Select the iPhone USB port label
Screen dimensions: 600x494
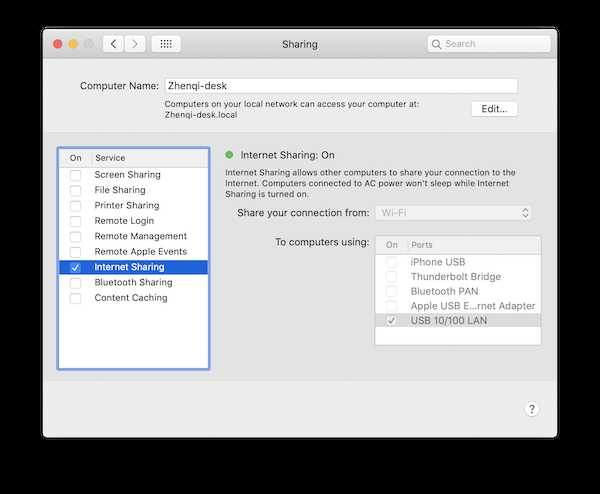point(438,262)
